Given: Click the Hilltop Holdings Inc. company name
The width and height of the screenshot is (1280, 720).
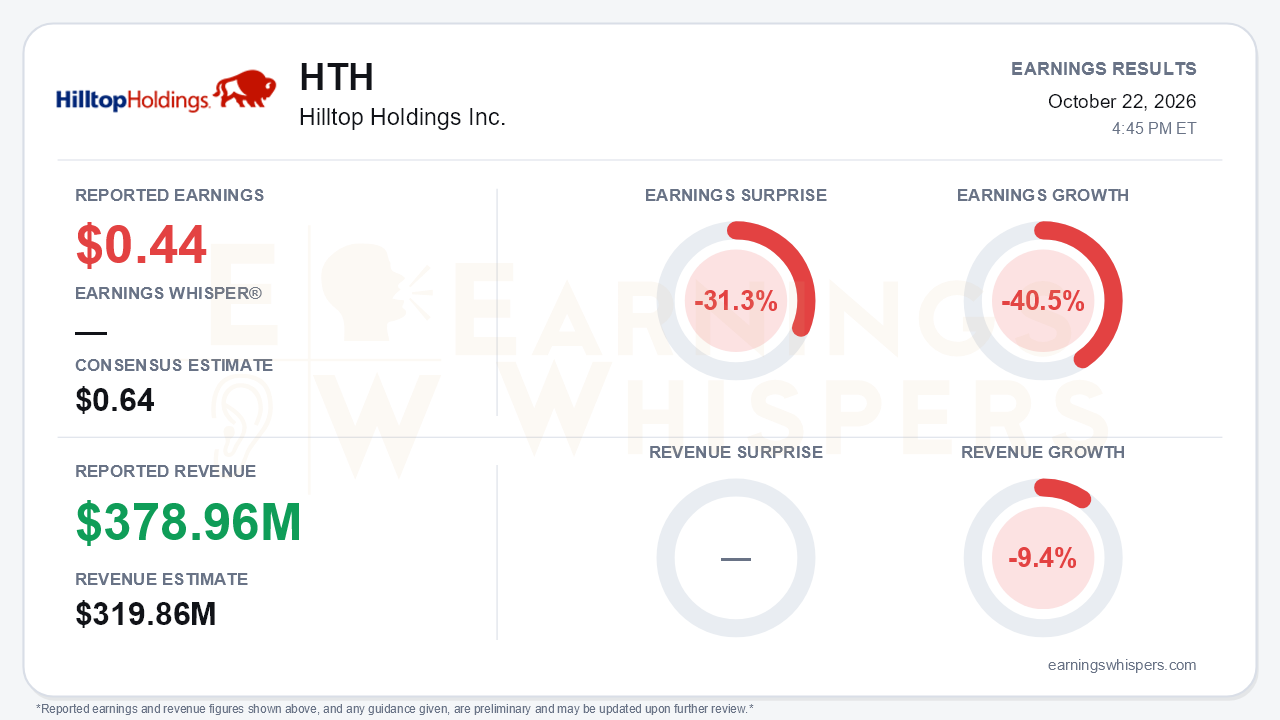Looking at the screenshot, I should pos(402,118).
